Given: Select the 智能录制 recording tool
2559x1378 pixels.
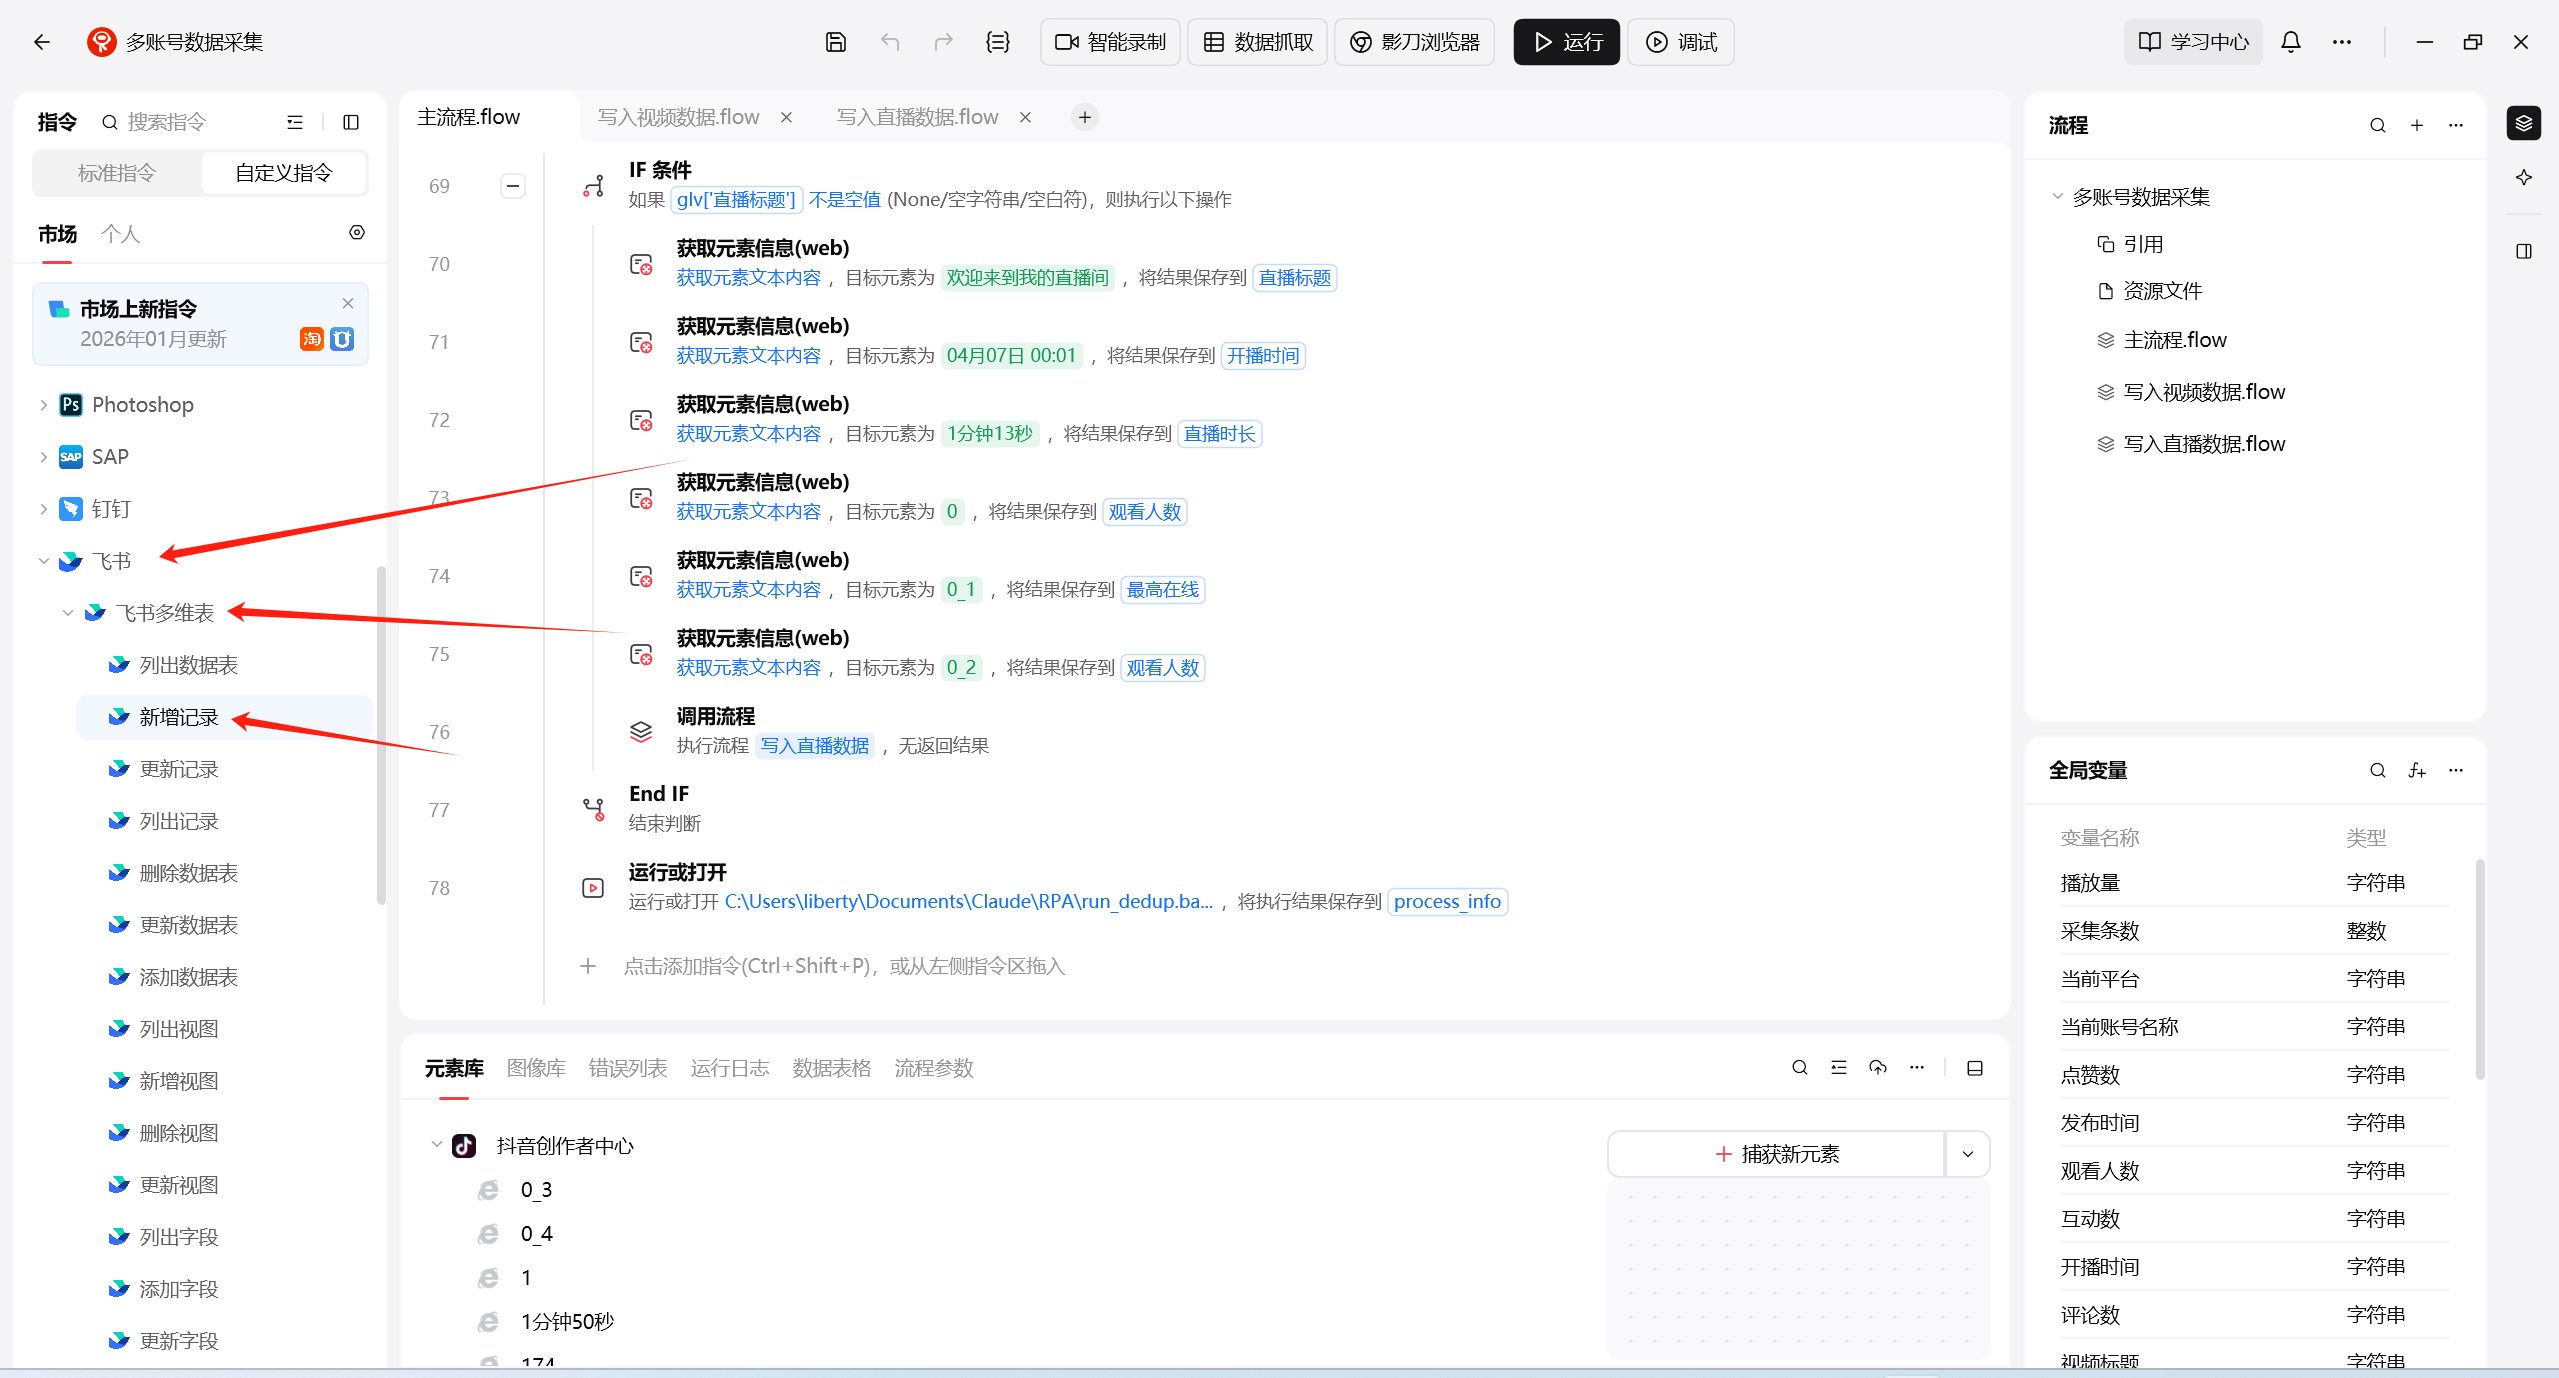Looking at the screenshot, I should coord(1108,41).
